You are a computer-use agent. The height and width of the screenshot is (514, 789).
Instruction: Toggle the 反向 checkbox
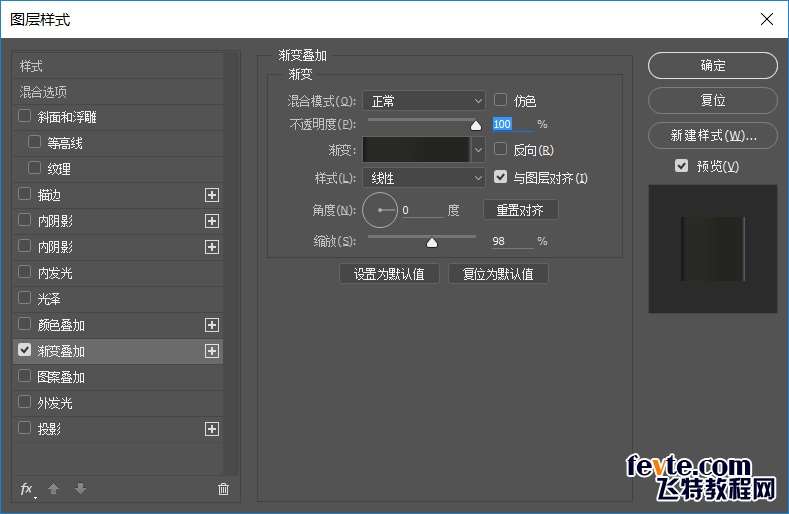pos(500,149)
